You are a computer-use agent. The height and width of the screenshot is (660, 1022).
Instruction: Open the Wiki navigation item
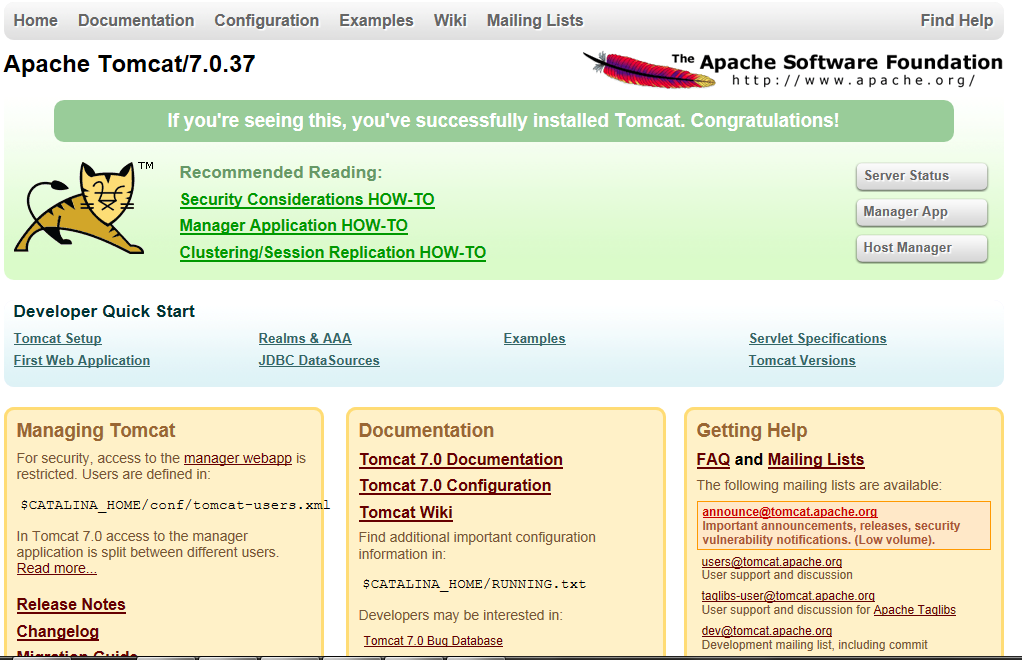click(450, 21)
